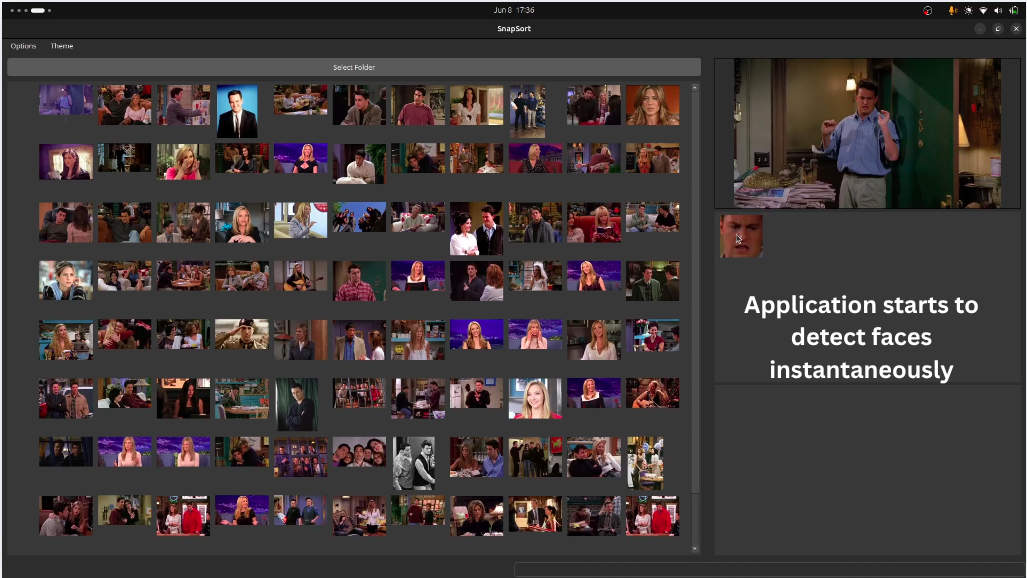Screen dimensions: 1027x578
Task: Select man in dark shirt facing red-haired woman
Action: [477, 281]
